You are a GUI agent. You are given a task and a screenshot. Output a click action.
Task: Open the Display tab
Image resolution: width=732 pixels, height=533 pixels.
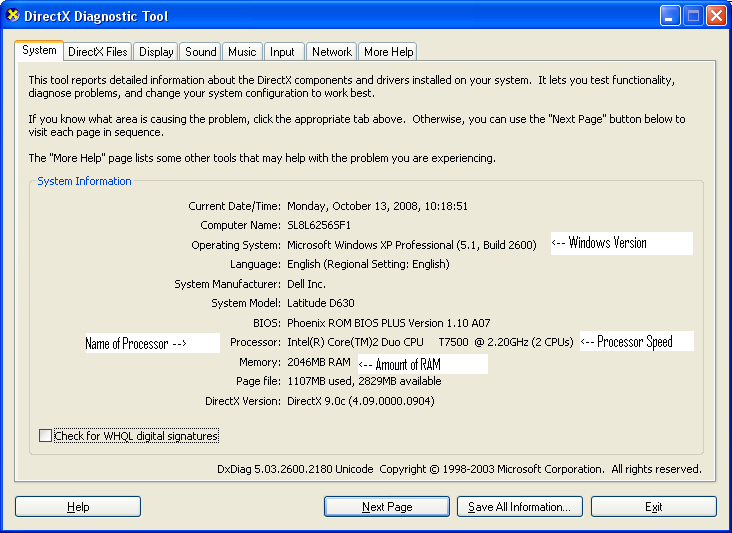(x=156, y=52)
